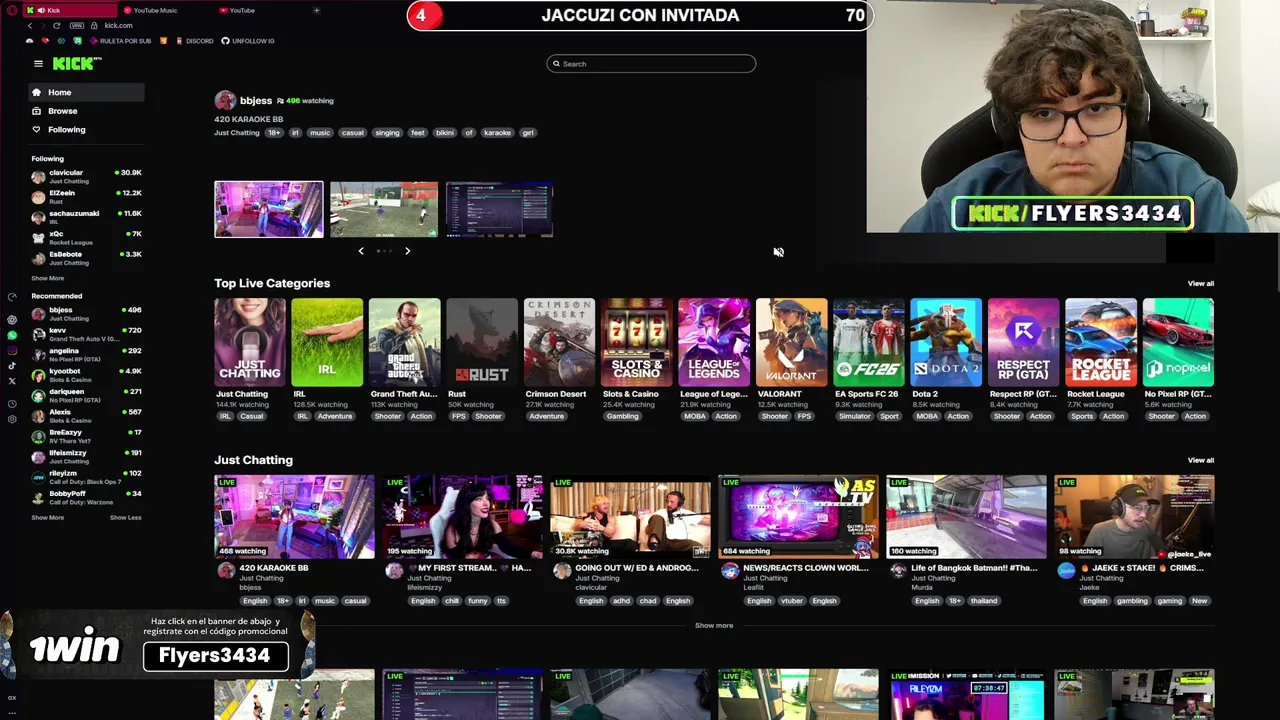Image resolution: width=1280 pixels, height=720 pixels.
Task: Click the Gambling tag under Slots & Casino
Action: 622,416
